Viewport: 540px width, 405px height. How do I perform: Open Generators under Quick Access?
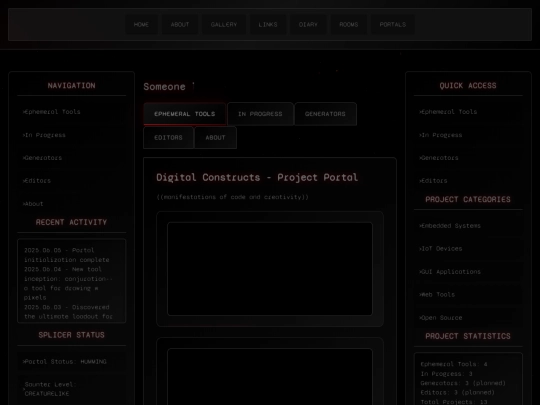(468, 158)
